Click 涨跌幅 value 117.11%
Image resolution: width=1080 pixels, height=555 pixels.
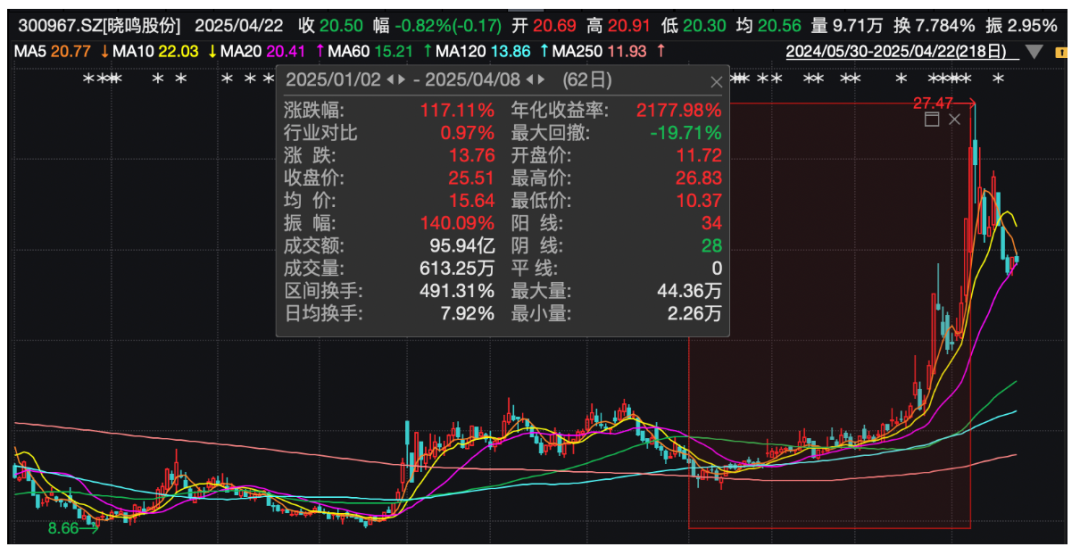click(457, 110)
